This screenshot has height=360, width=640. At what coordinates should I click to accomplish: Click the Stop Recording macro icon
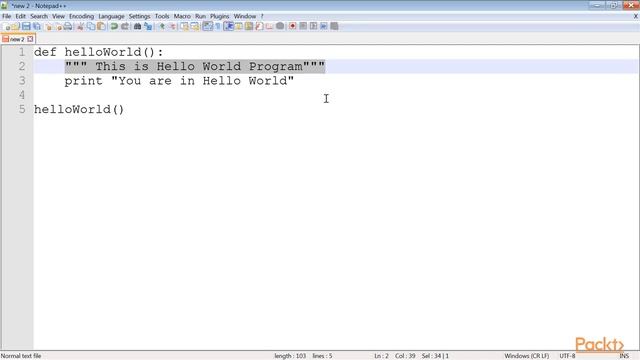[x=303, y=27]
